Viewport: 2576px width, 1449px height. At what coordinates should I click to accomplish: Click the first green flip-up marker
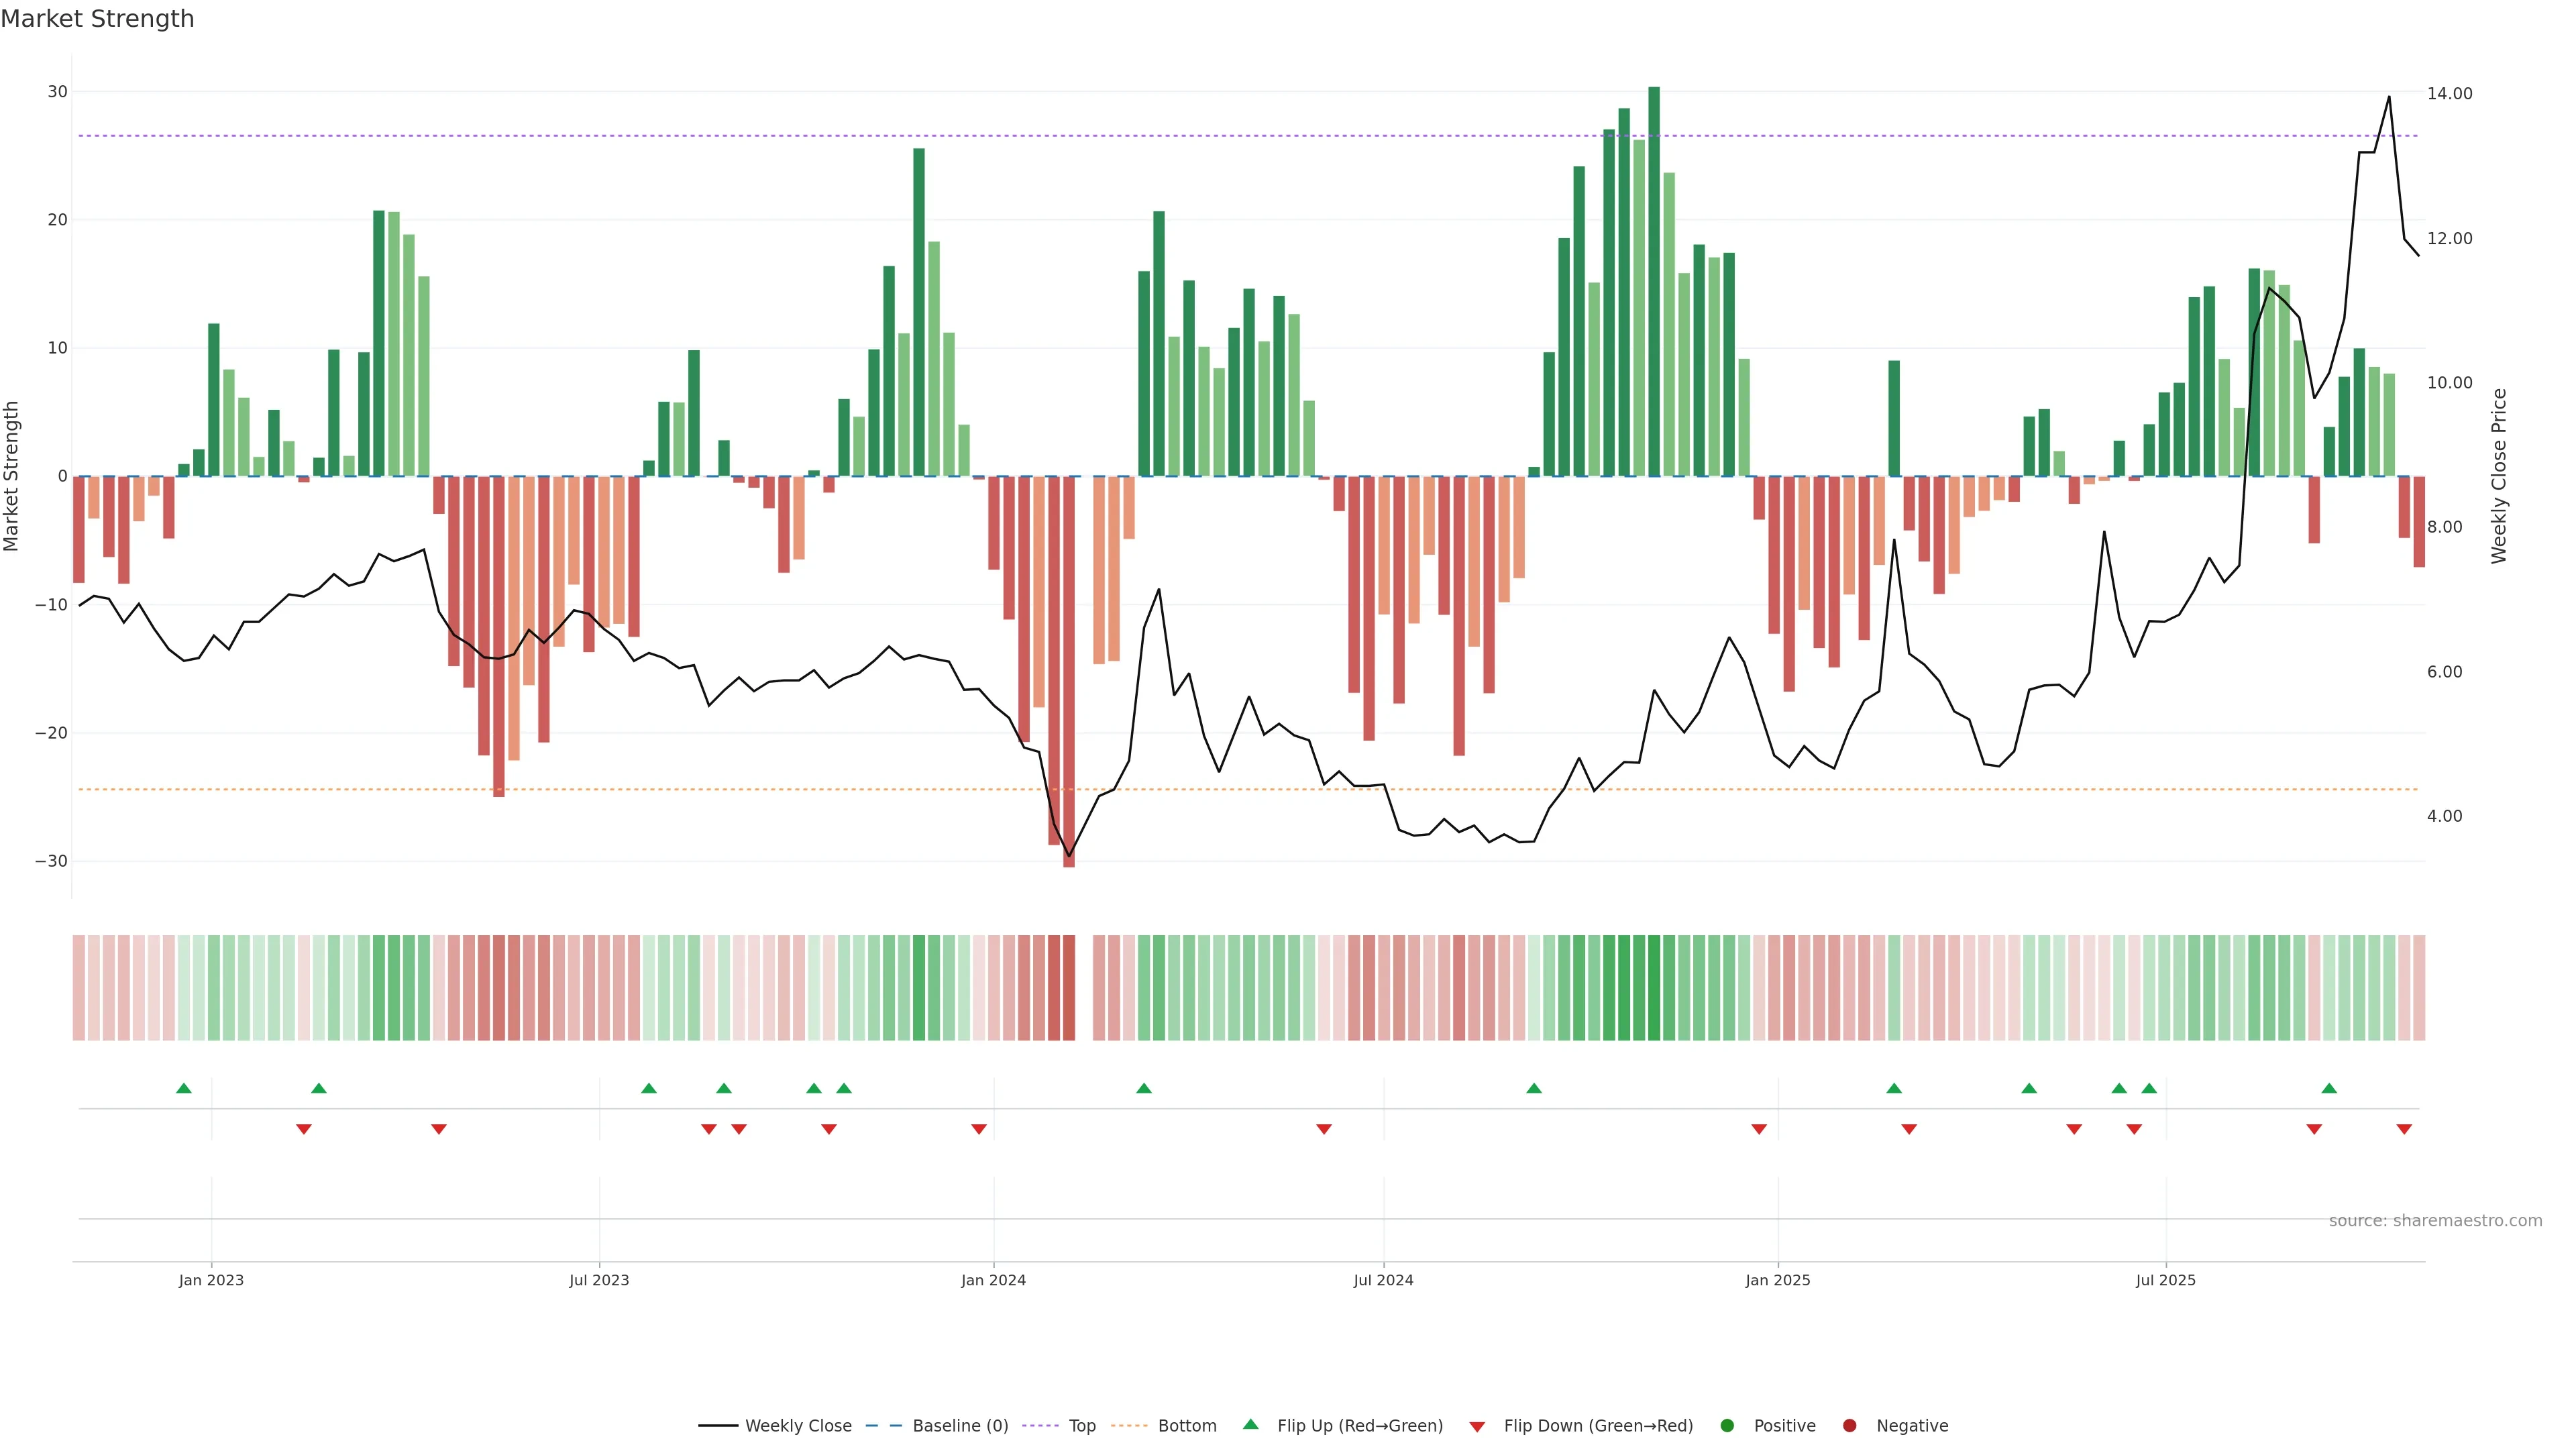(x=183, y=1088)
